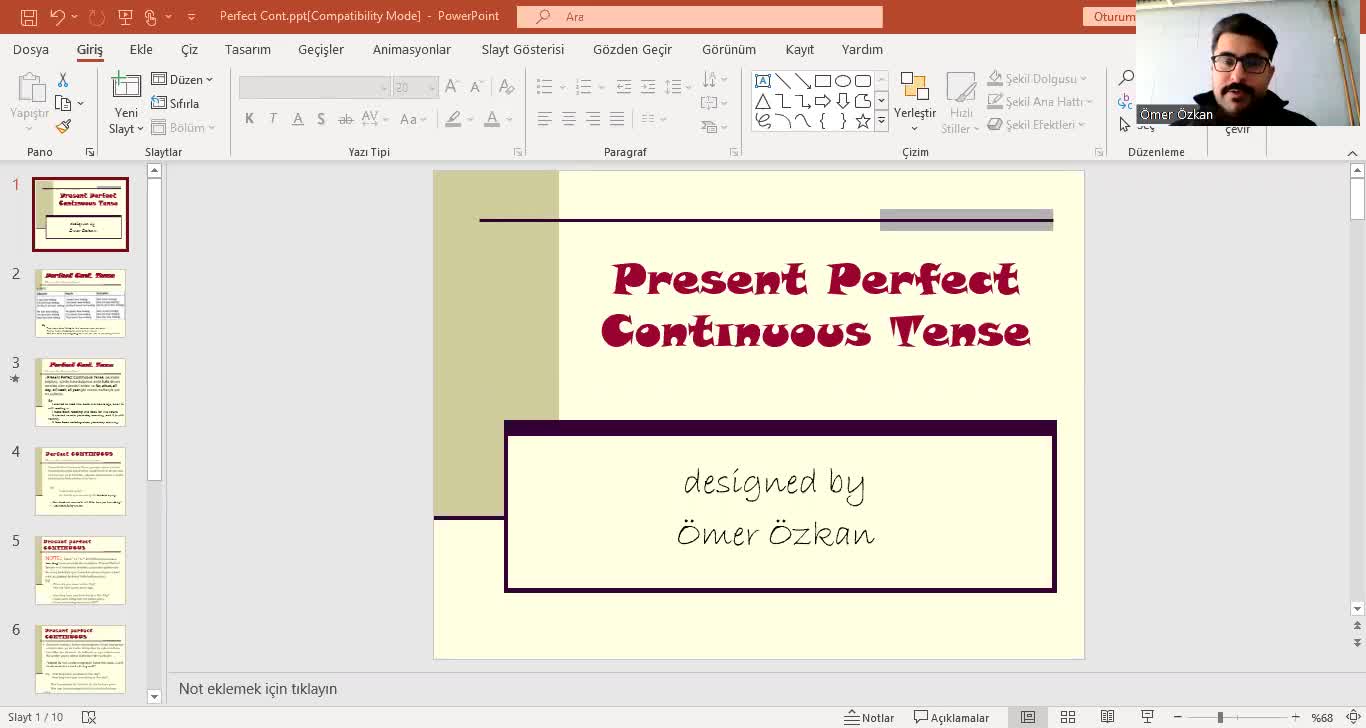Image resolution: width=1366 pixels, height=728 pixels.
Task: Collapse the ribbon chevron
Action: (1353, 153)
